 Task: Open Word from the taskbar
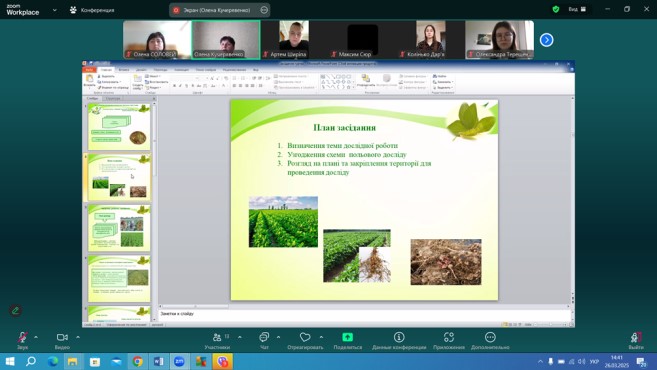pos(158,362)
